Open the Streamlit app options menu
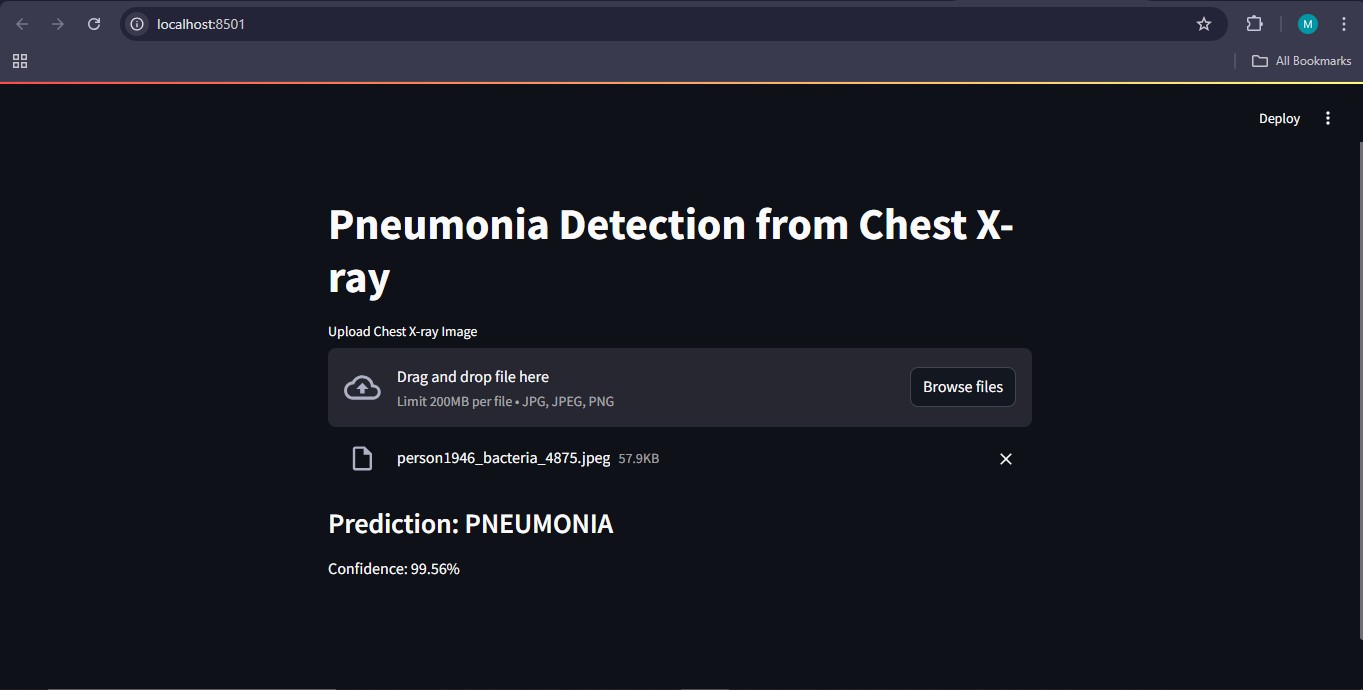The width and height of the screenshot is (1363, 690). click(x=1328, y=118)
